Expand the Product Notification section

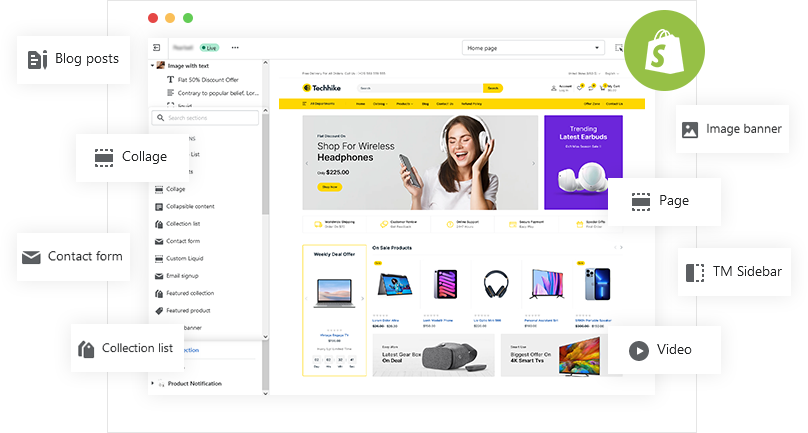click(x=153, y=383)
